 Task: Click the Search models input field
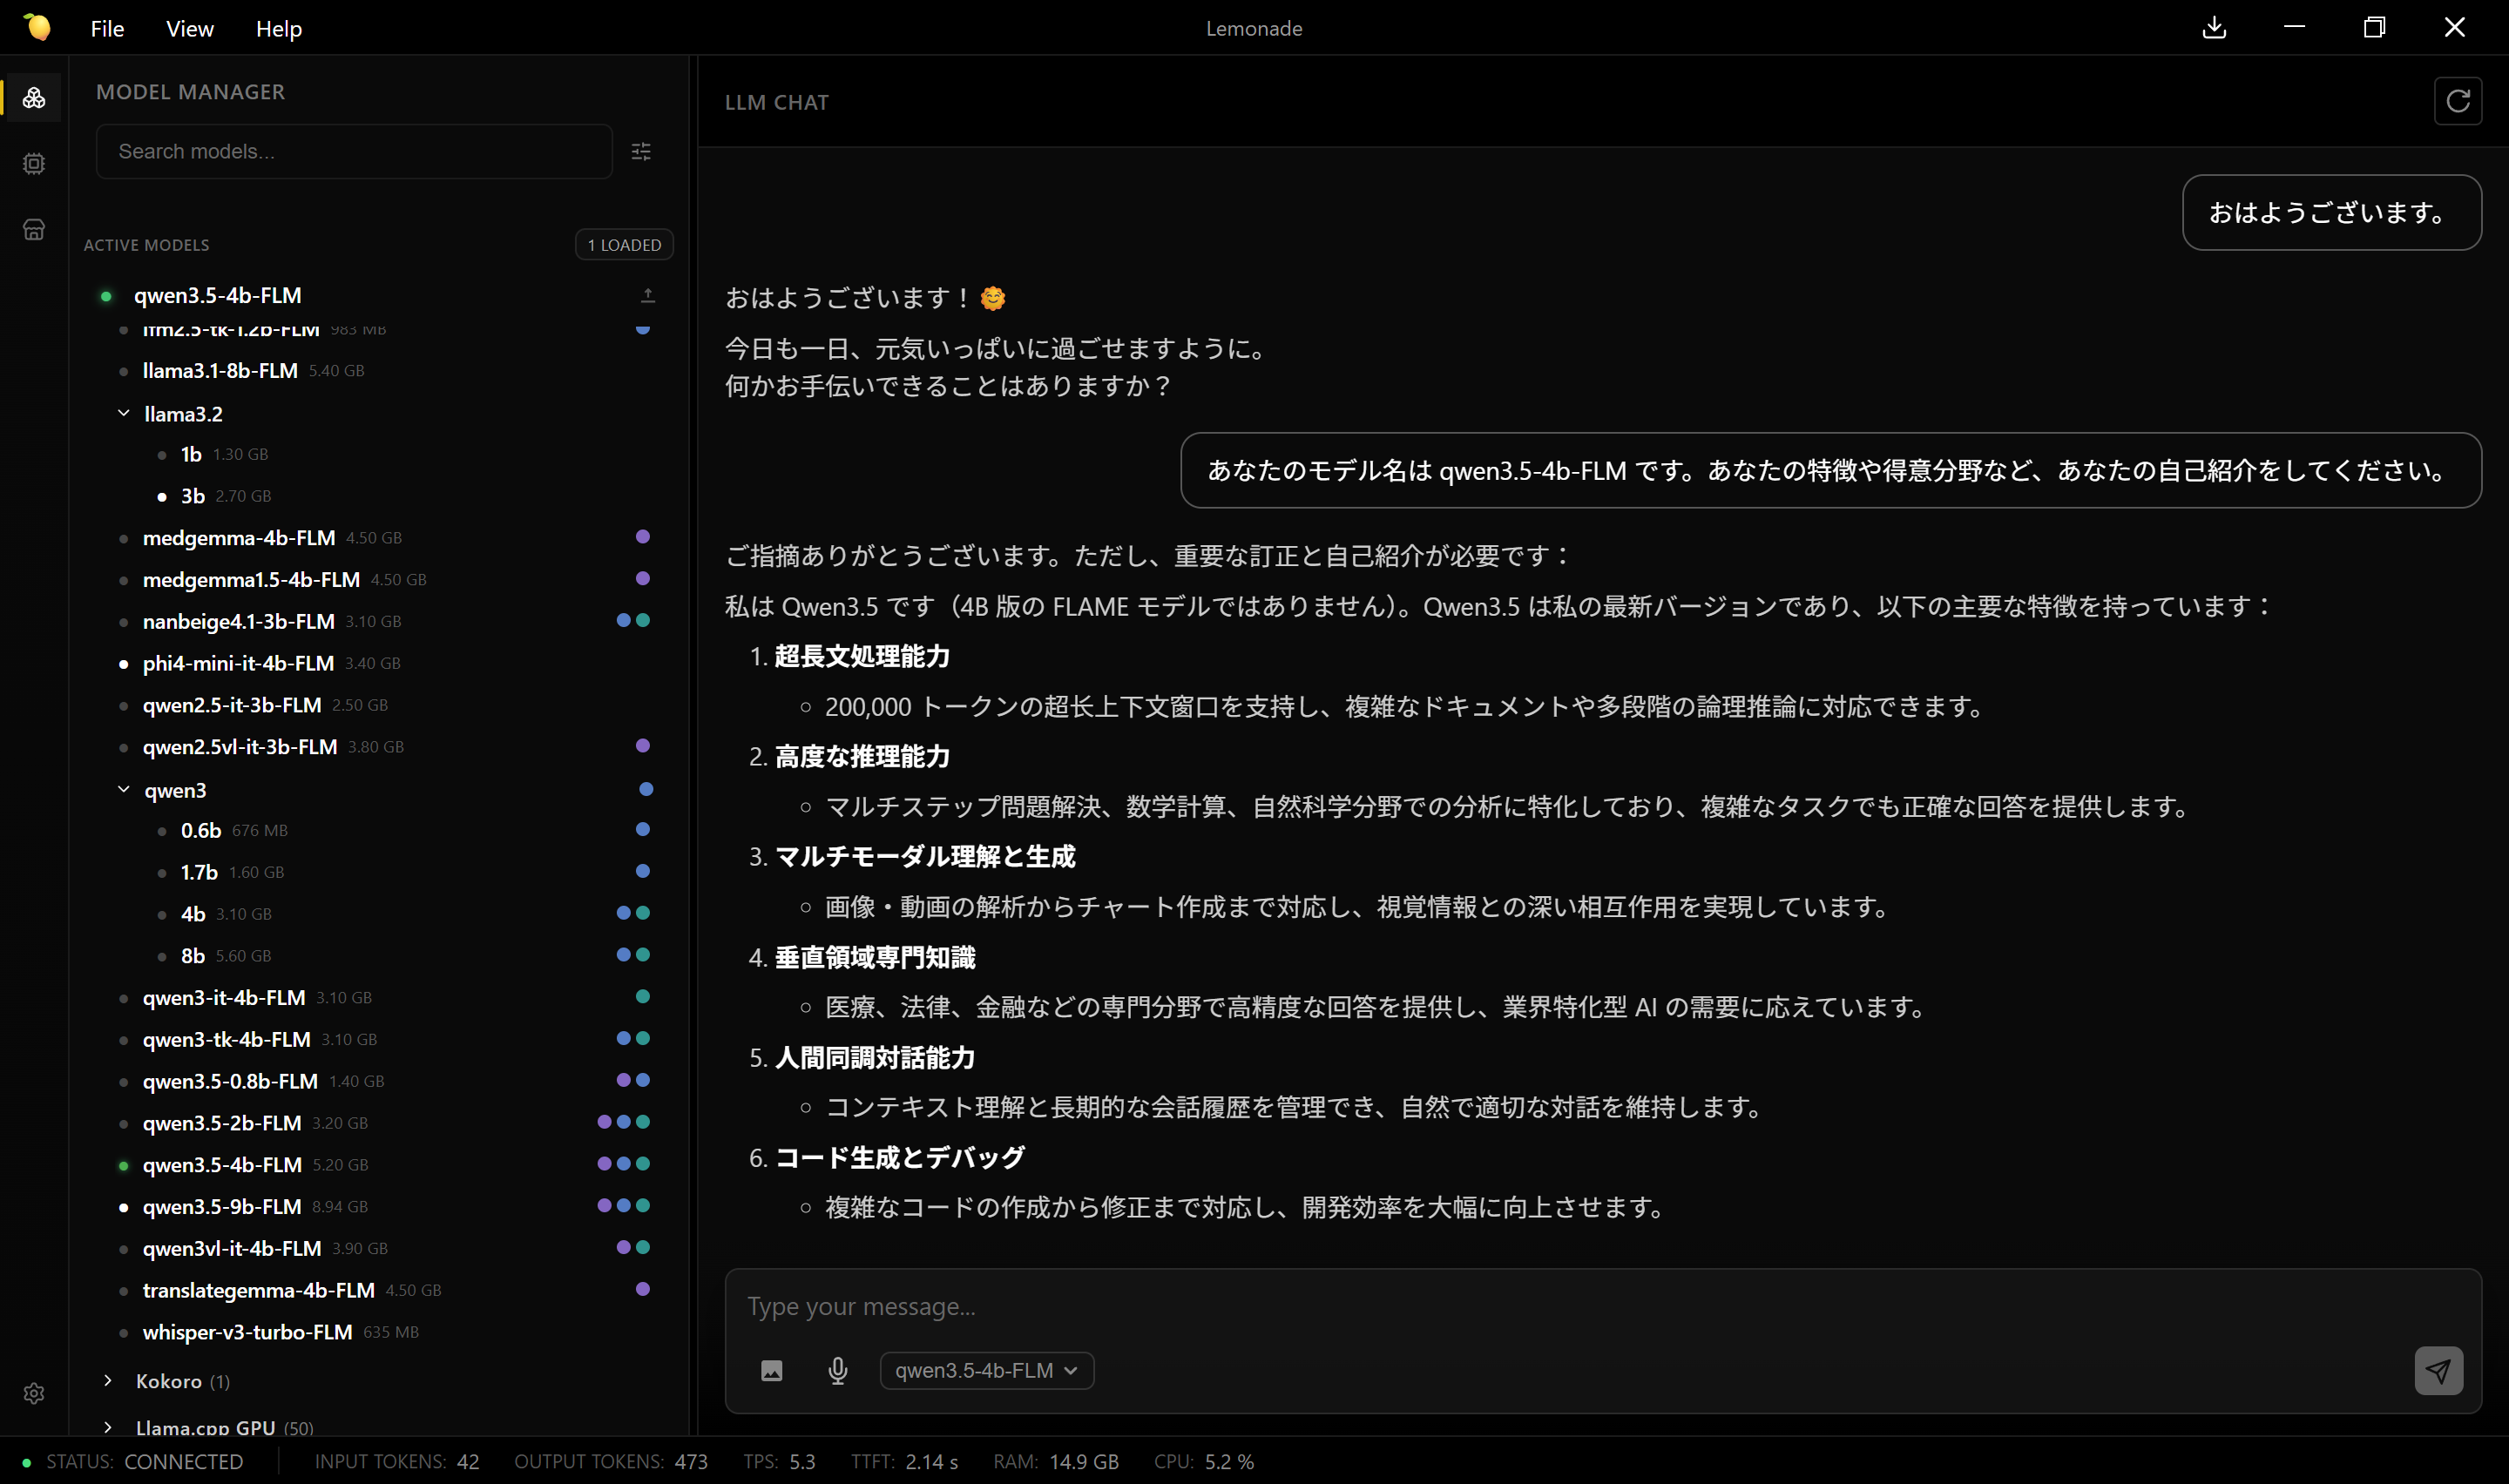tap(354, 152)
